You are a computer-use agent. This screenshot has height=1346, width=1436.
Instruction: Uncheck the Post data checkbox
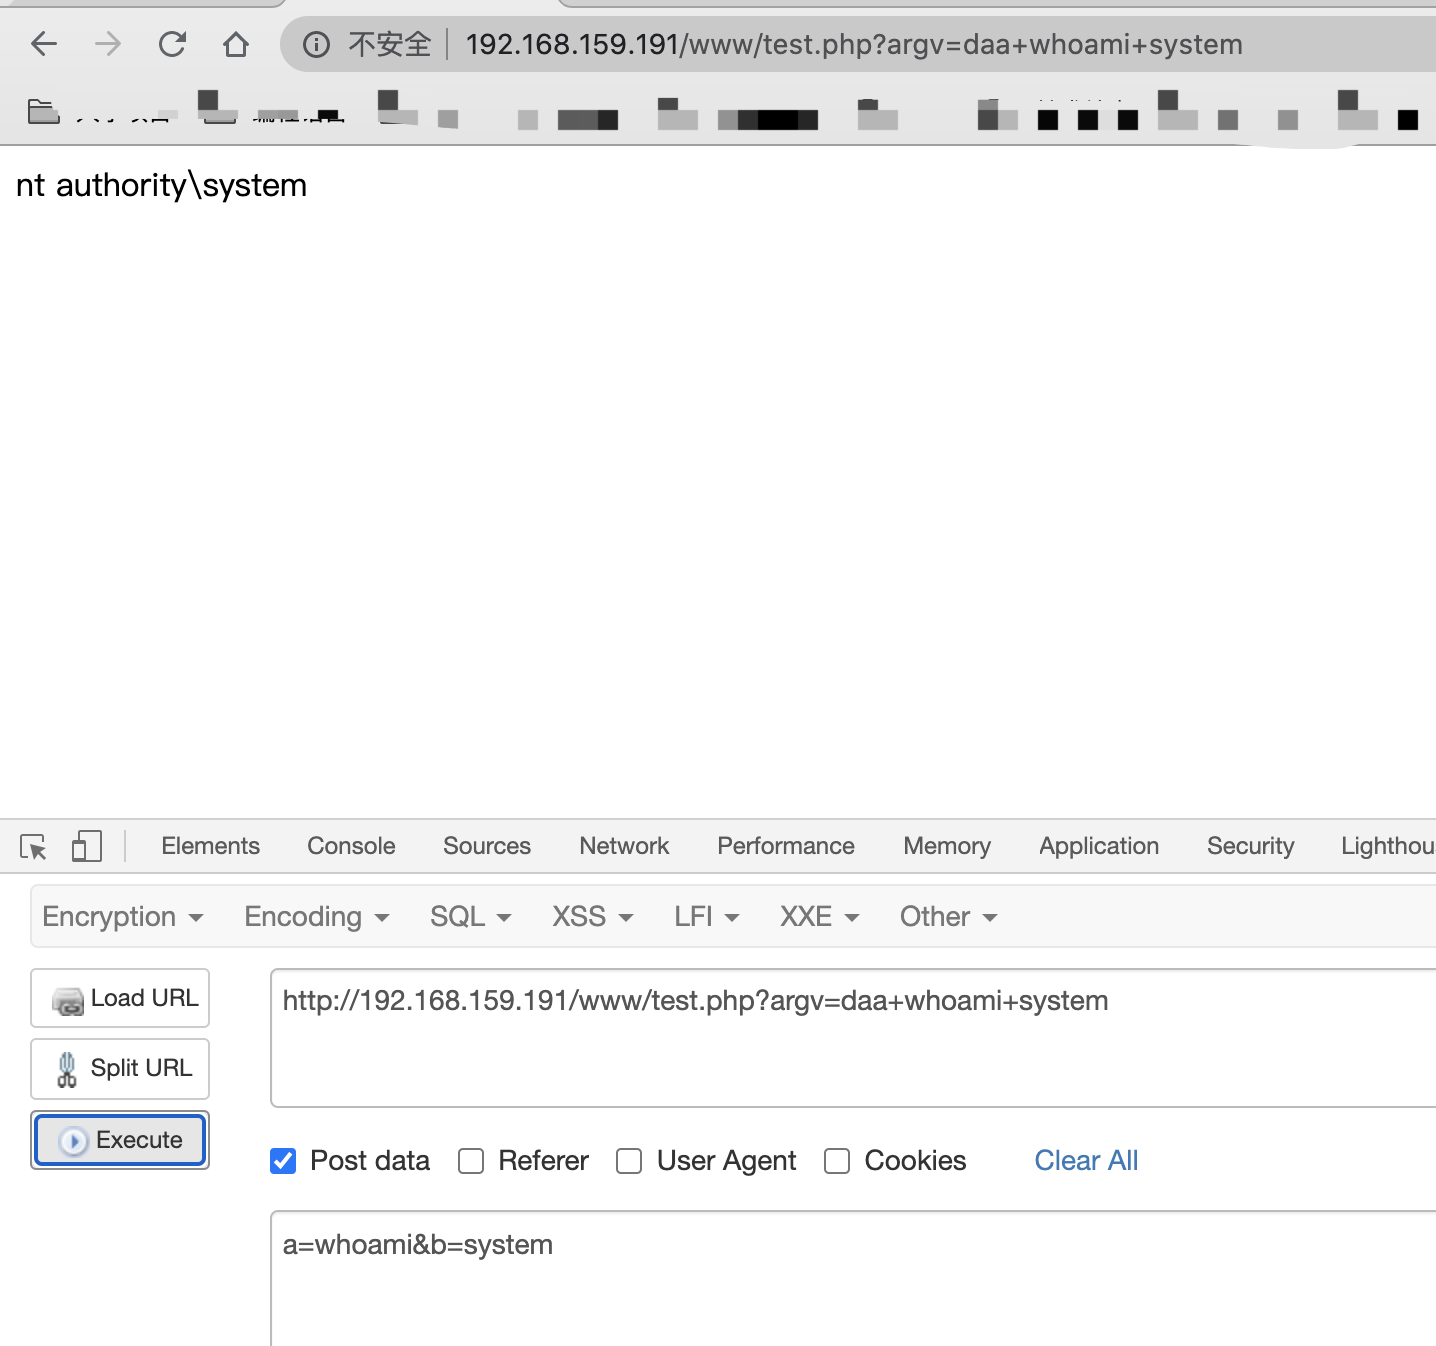(283, 1161)
